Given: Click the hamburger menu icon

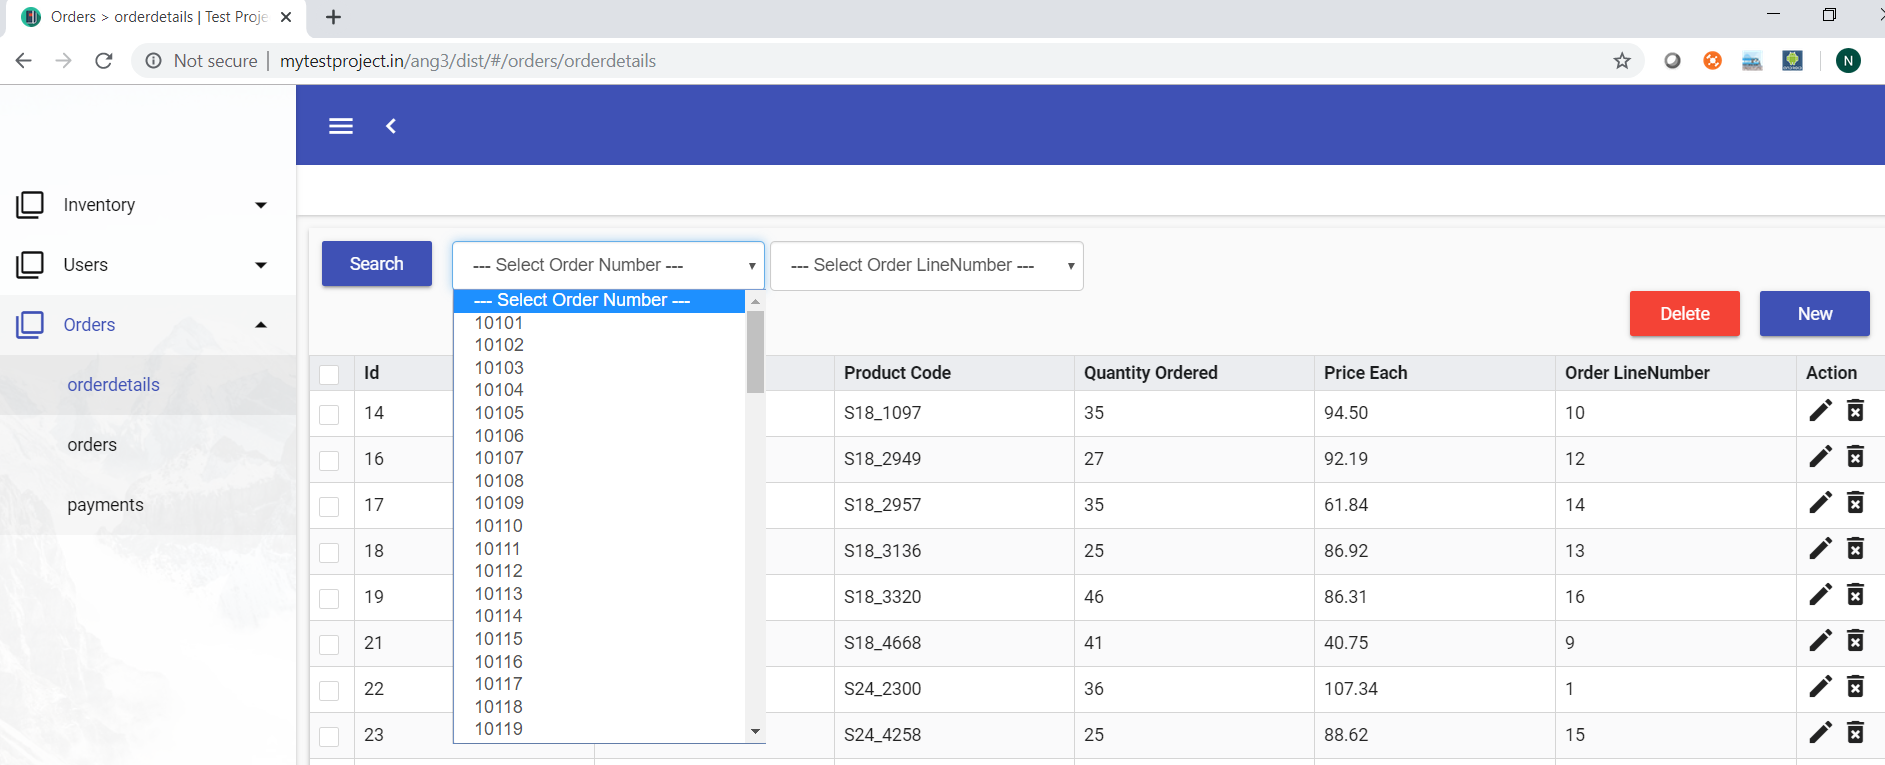Looking at the screenshot, I should click(x=341, y=126).
